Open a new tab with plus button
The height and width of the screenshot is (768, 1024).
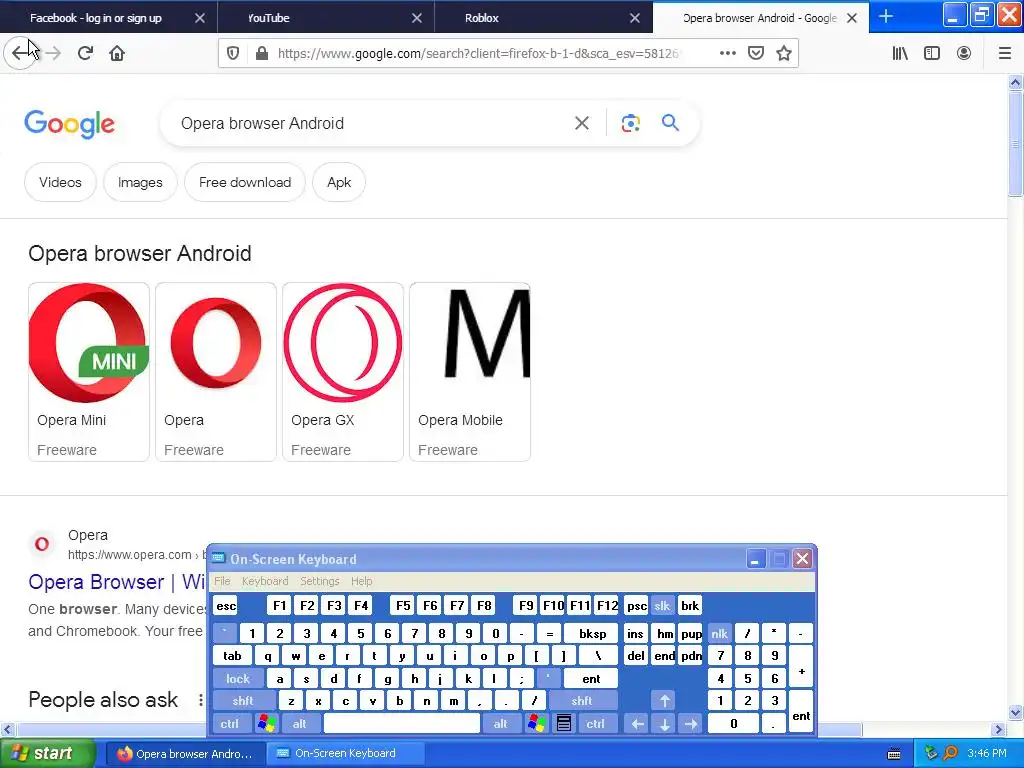[886, 16]
